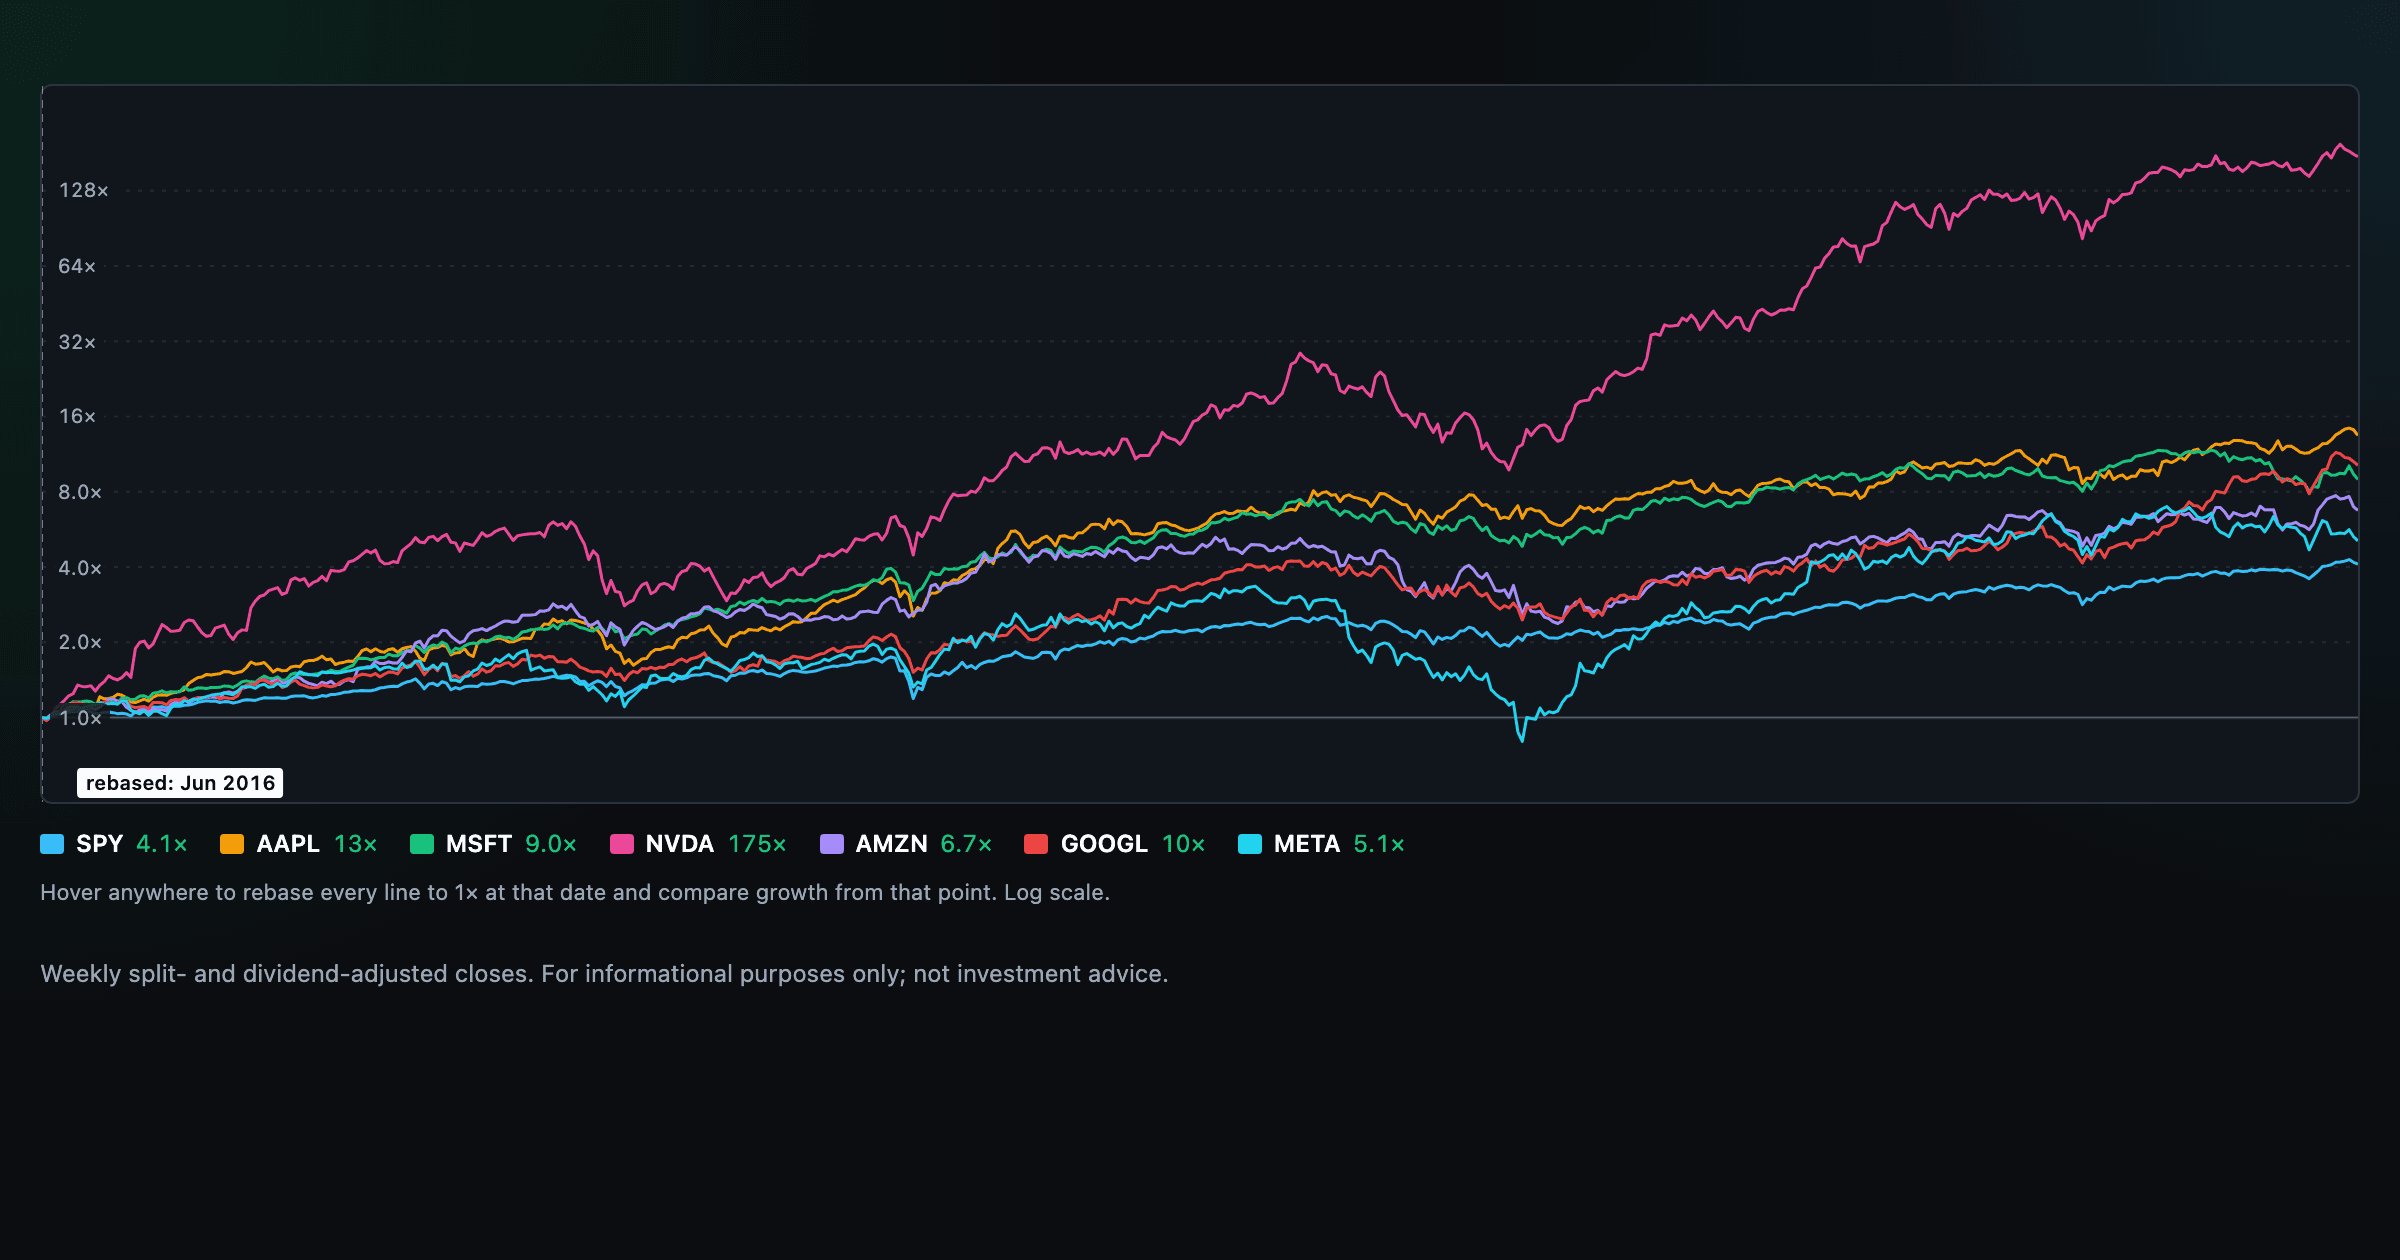Click the MSFT green legend swatch
The width and height of the screenshot is (2400, 1260).
[x=422, y=844]
